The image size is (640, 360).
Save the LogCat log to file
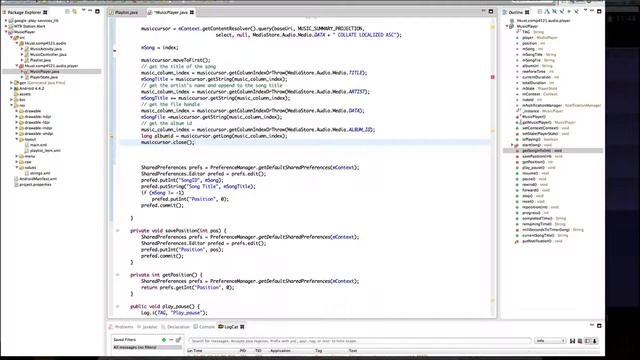[x=573, y=341]
